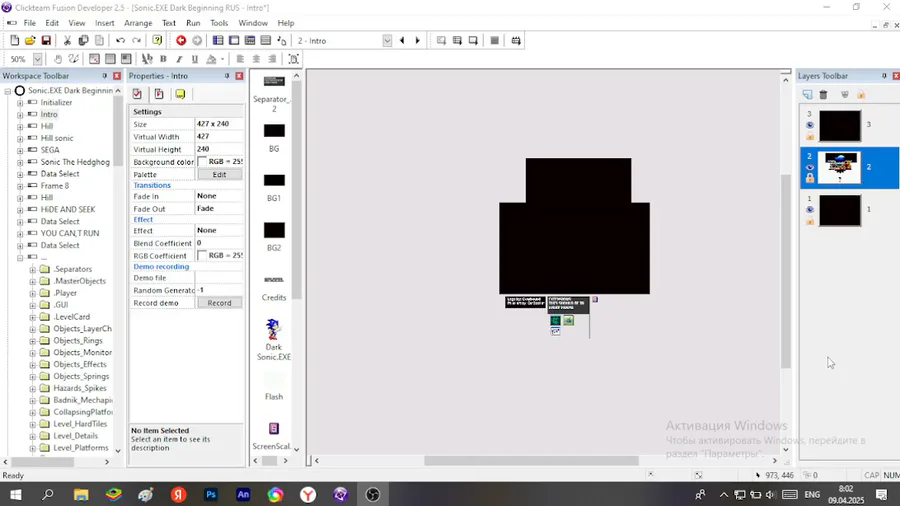The width and height of the screenshot is (900, 506).
Task: Hide layer 1 using its eye icon
Action: 810,210
